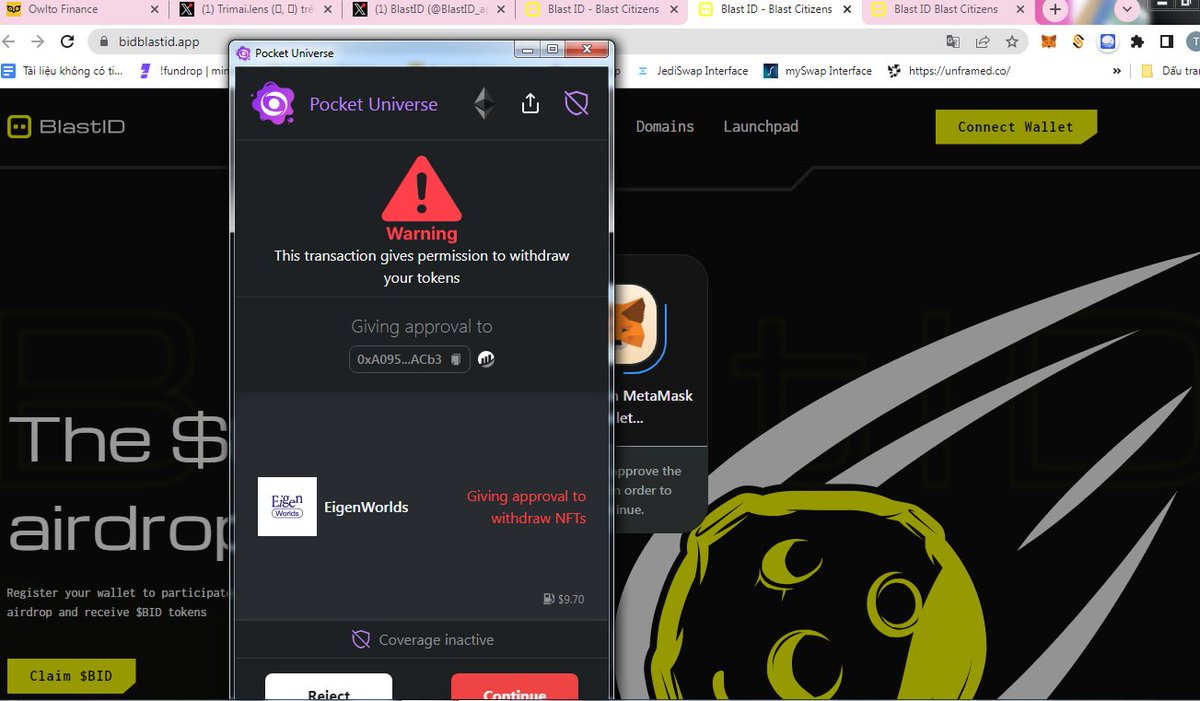
Task: Open the Launchpad menu on BlastID
Action: click(x=761, y=126)
